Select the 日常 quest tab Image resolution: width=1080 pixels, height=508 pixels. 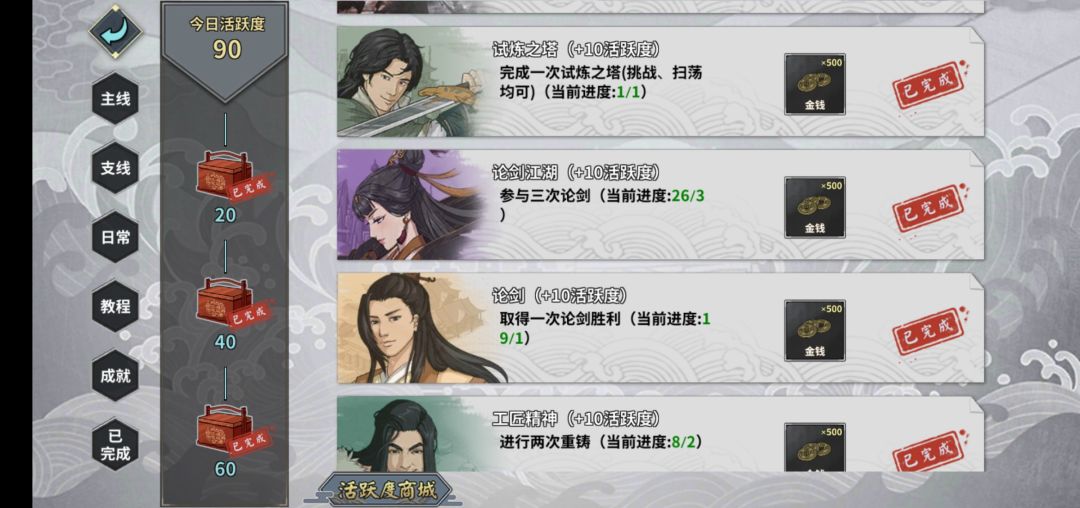click(x=115, y=237)
